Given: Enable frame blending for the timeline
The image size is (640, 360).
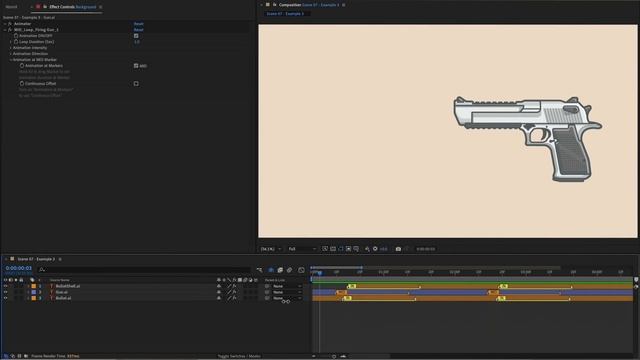Looking at the screenshot, I should (x=280, y=270).
